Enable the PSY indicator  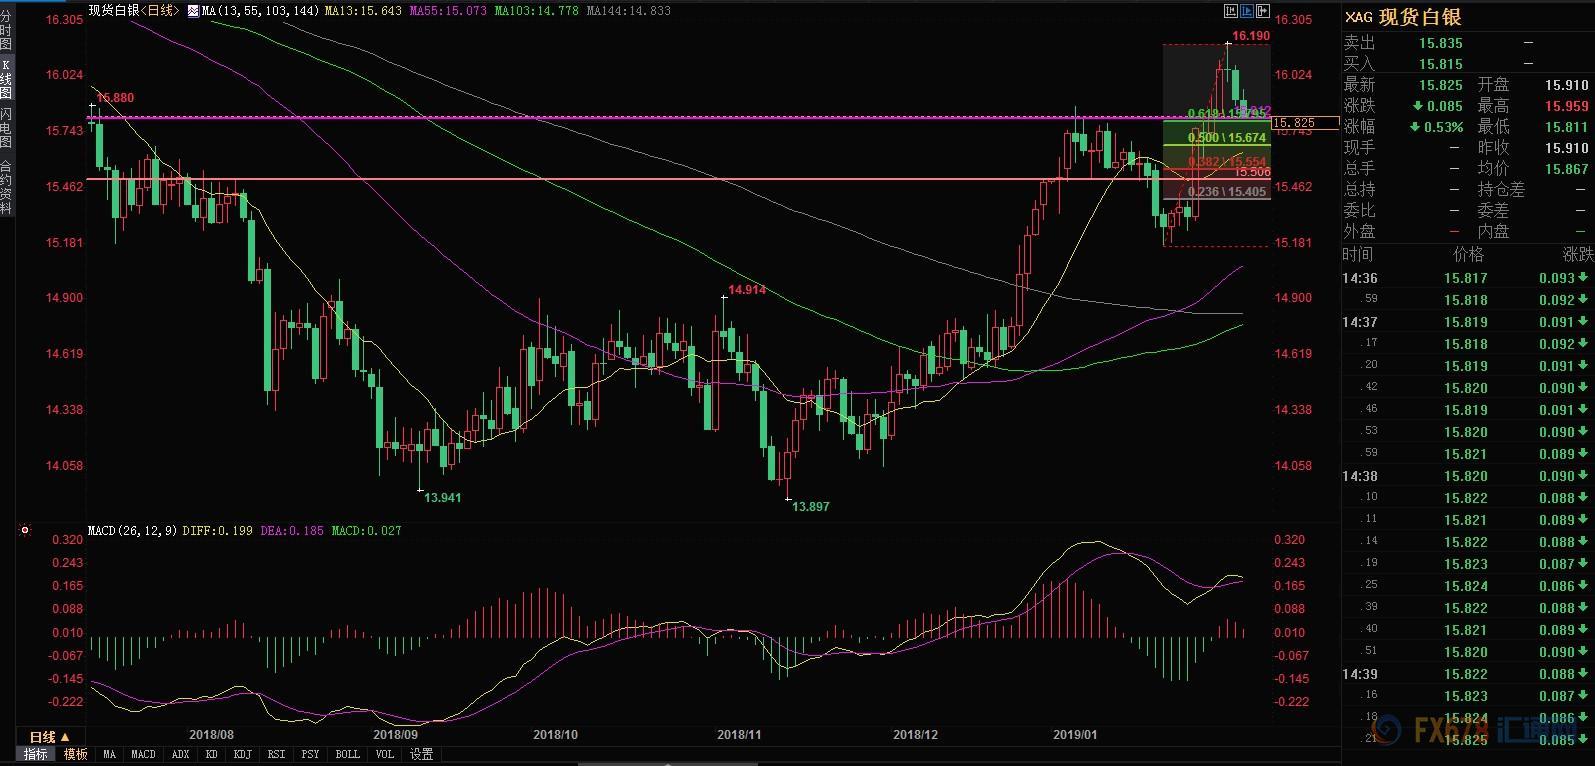pyautogui.click(x=310, y=754)
